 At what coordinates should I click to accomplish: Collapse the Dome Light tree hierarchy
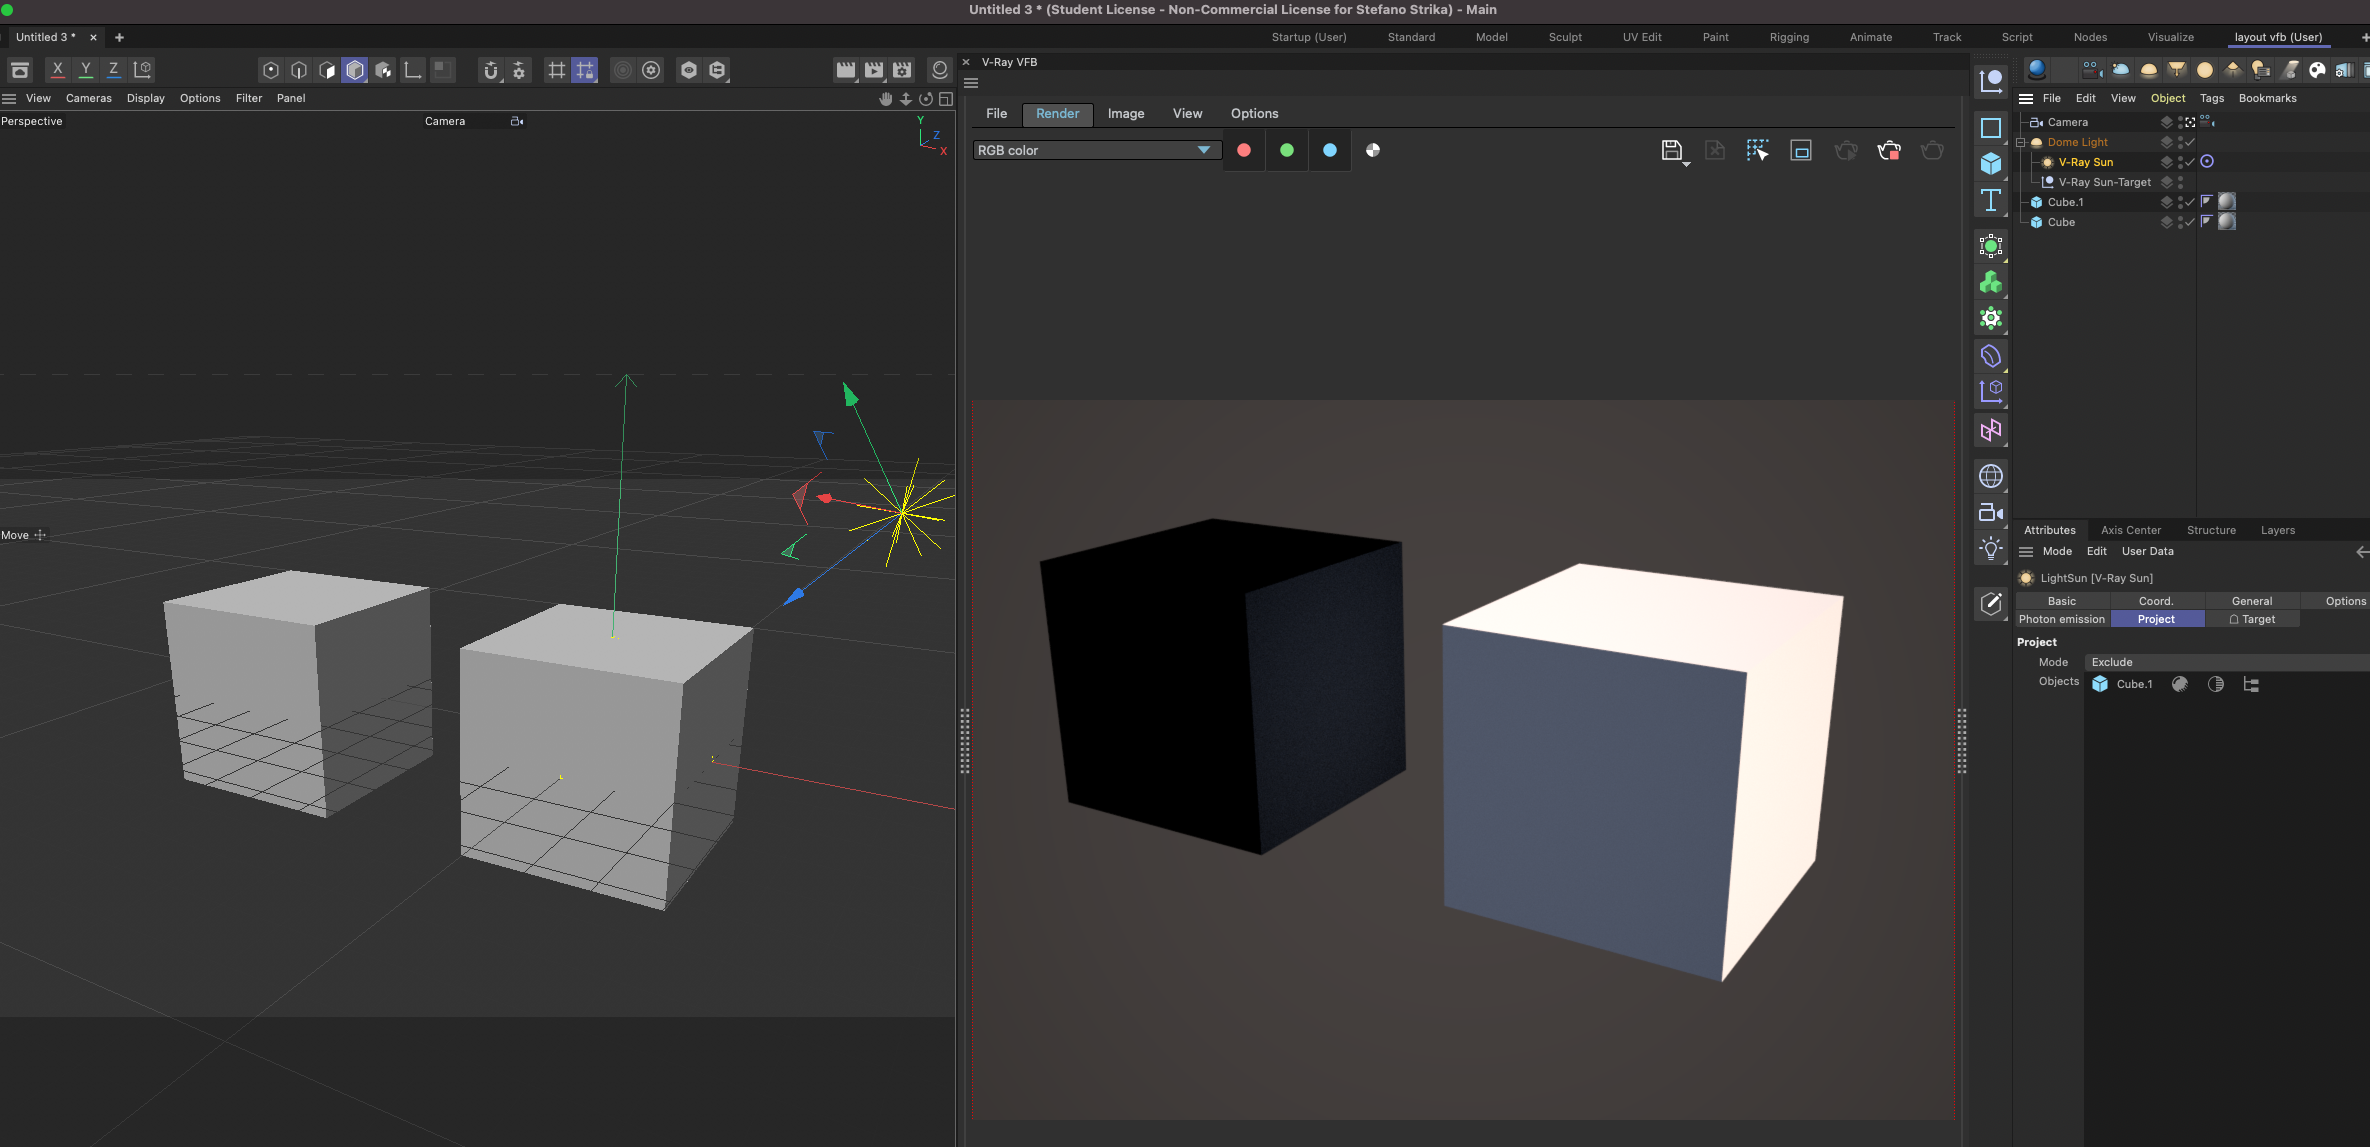[2021, 142]
